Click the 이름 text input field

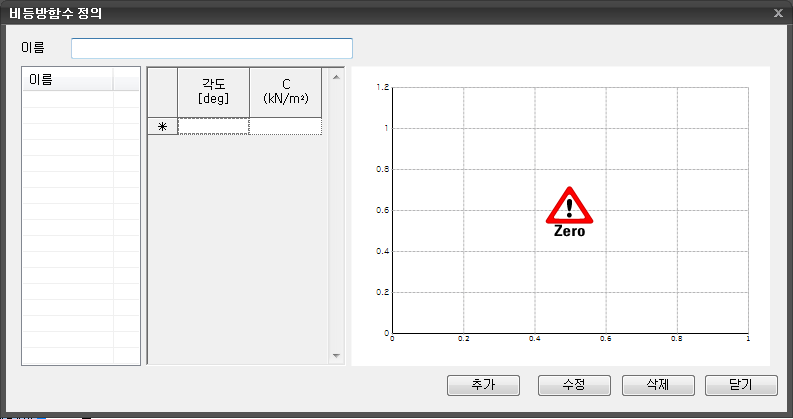(211, 48)
